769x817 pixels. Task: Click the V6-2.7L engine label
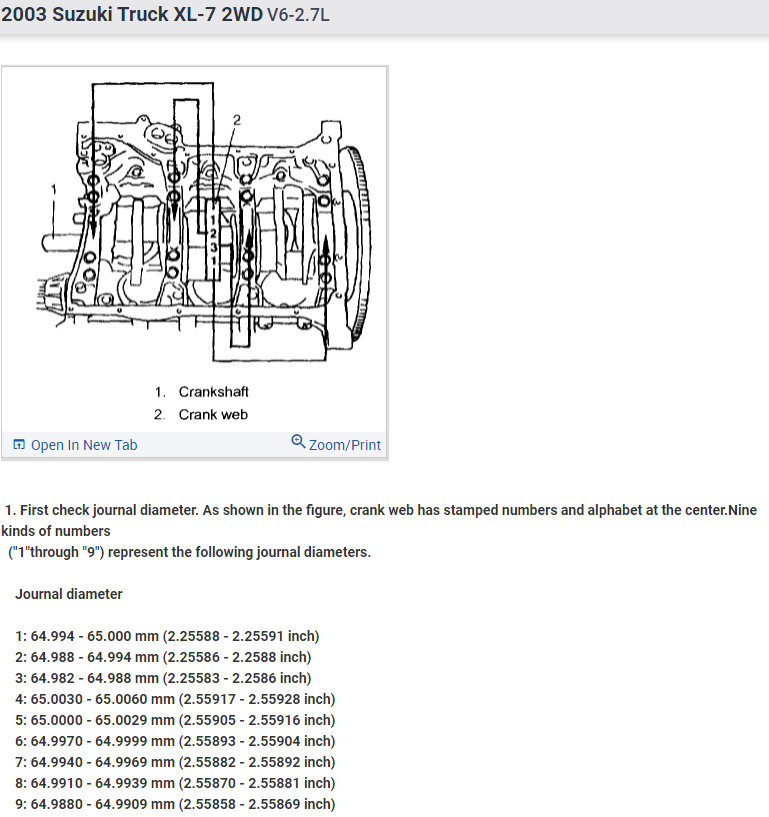pyautogui.click(x=298, y=15)
